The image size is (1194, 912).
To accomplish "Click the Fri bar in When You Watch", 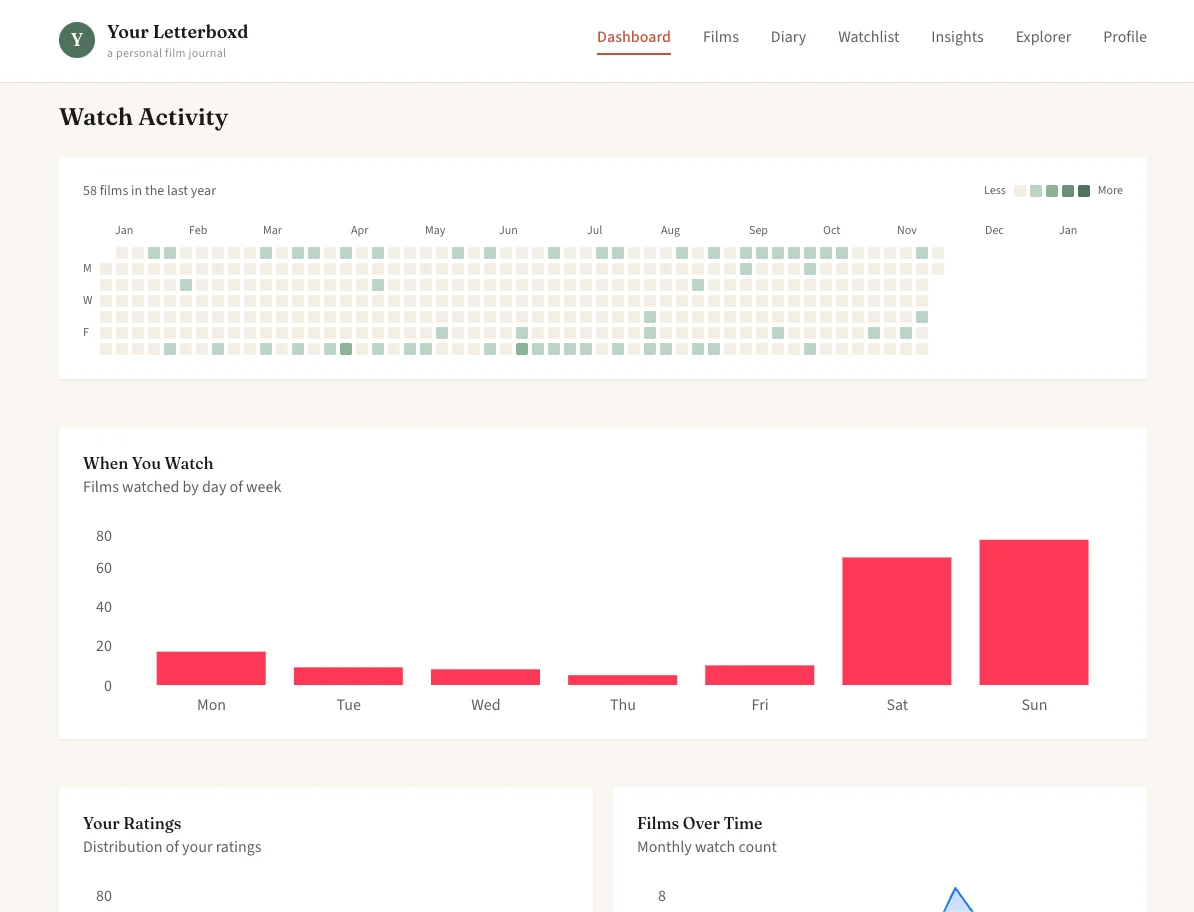I will (x=759, y=675).
